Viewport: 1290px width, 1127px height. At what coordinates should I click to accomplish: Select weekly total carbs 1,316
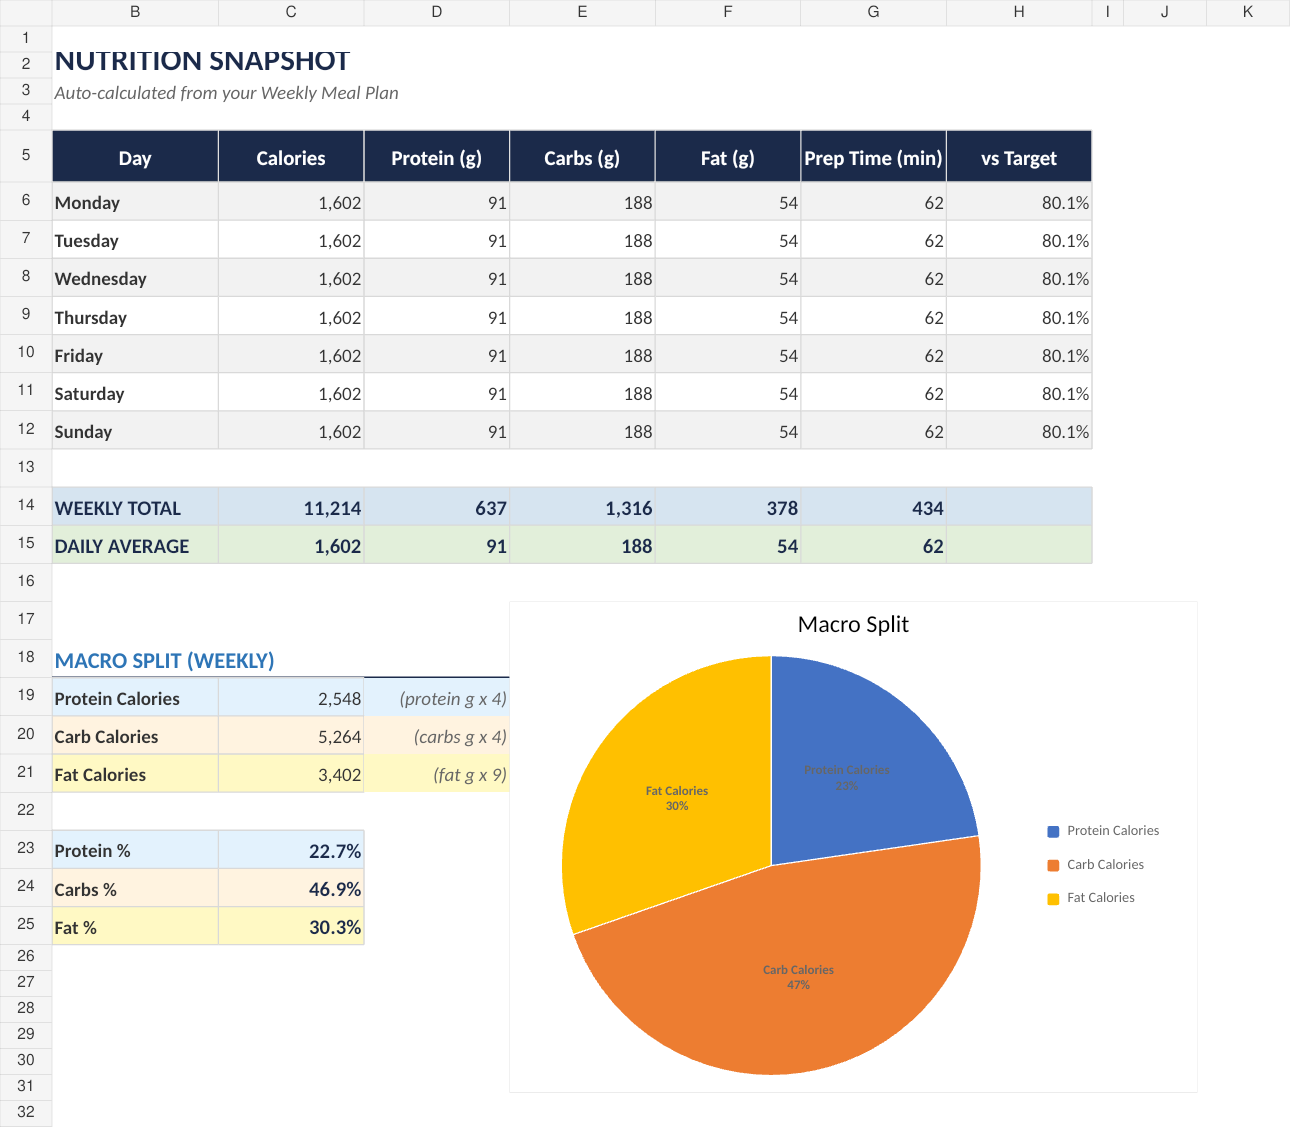coord(582,507)
